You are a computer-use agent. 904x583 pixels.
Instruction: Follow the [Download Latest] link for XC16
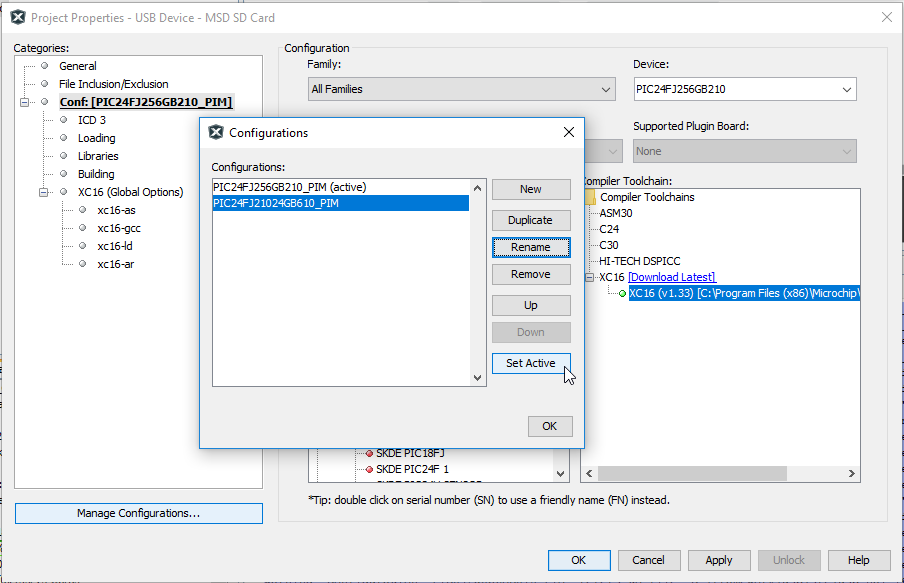(672, 277)
